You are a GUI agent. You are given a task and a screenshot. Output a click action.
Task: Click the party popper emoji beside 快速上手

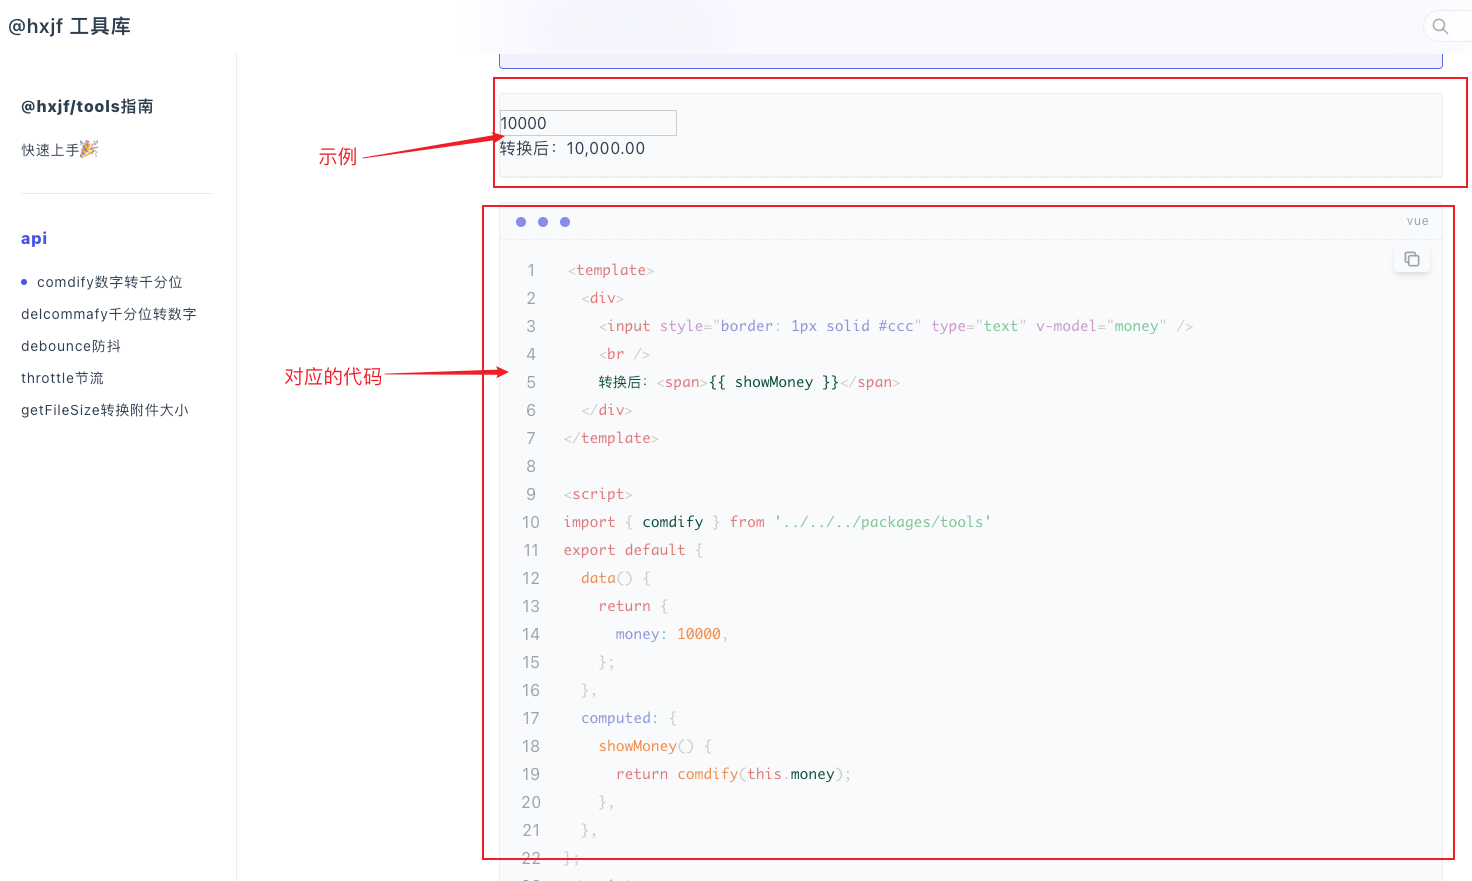click(x=89, y=149)
